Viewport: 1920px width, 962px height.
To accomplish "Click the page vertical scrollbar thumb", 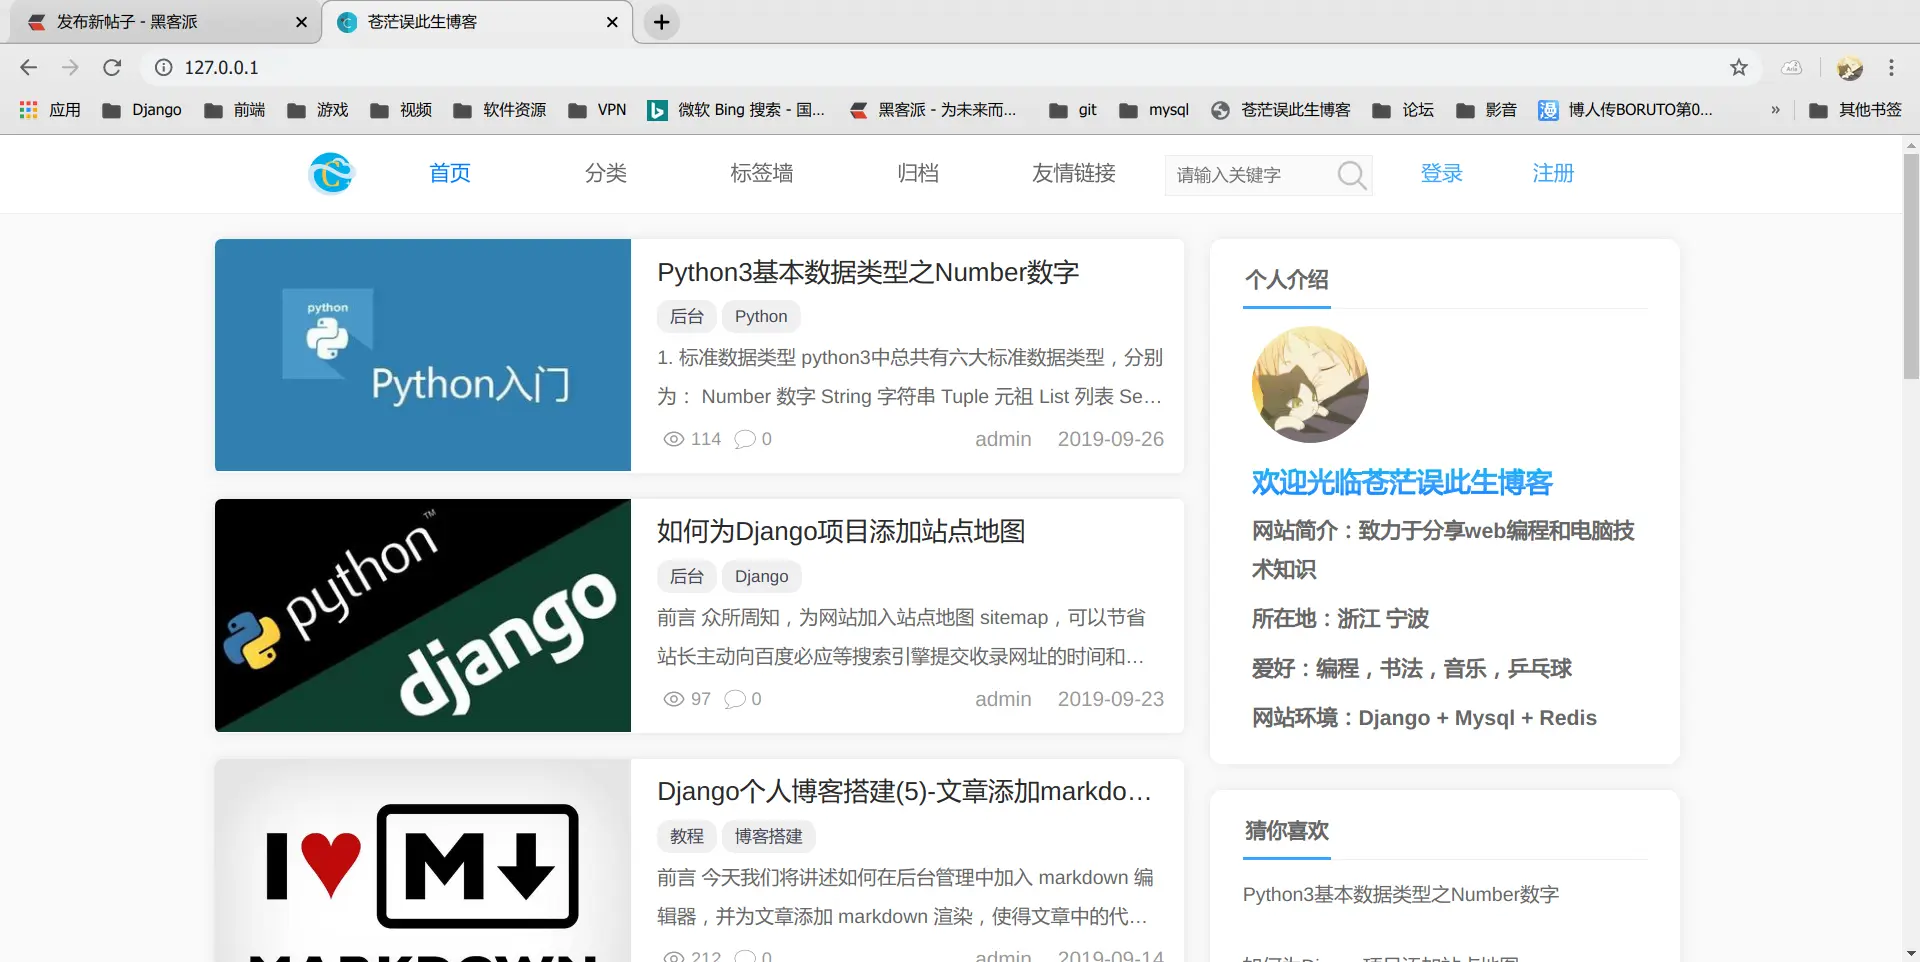I will (1911, 265).
